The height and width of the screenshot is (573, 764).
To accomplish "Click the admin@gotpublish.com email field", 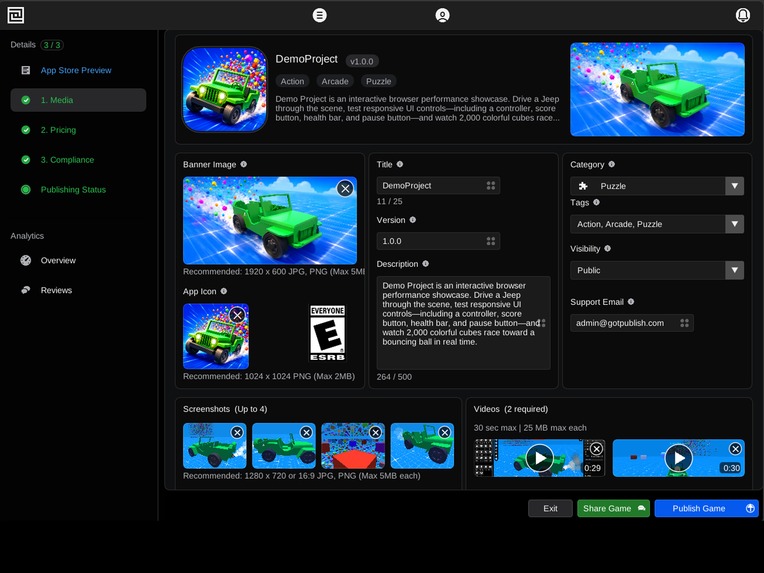I will click(631, 323).
